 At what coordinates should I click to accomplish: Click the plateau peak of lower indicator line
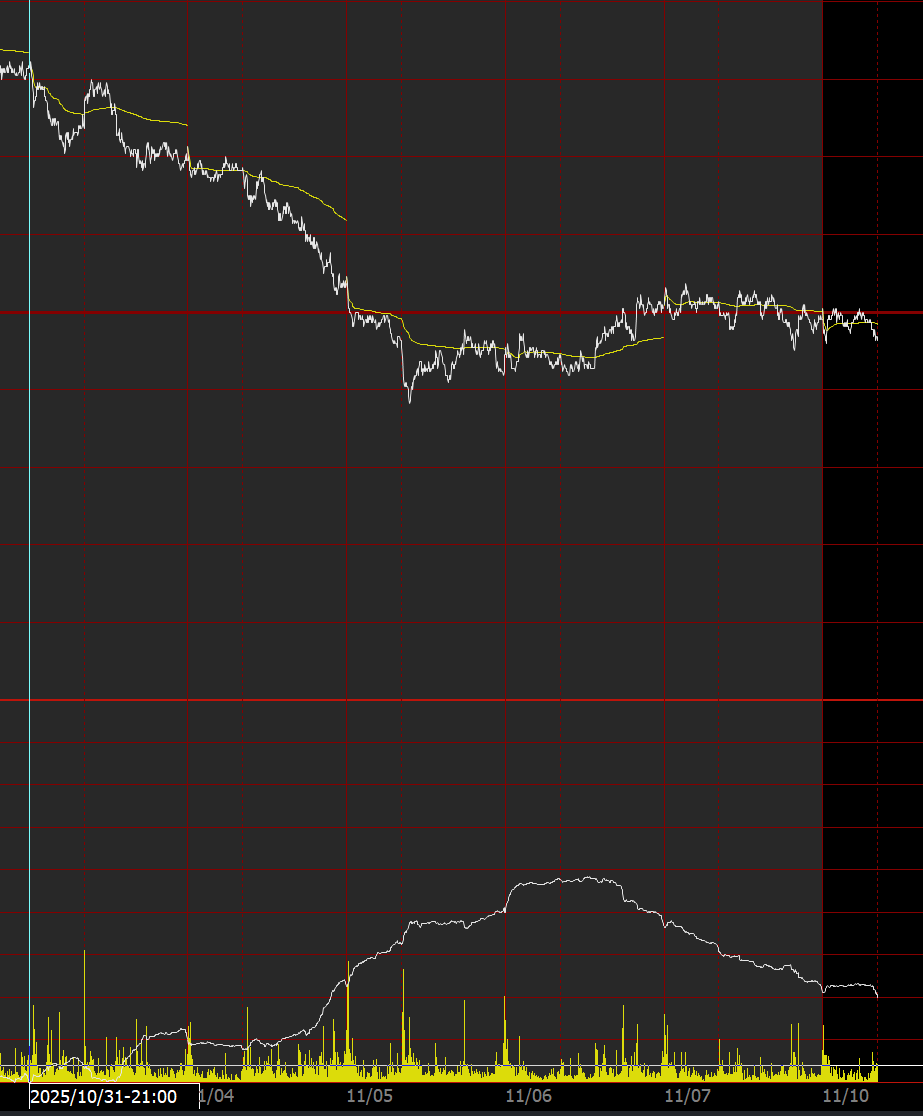pos(565,880)
